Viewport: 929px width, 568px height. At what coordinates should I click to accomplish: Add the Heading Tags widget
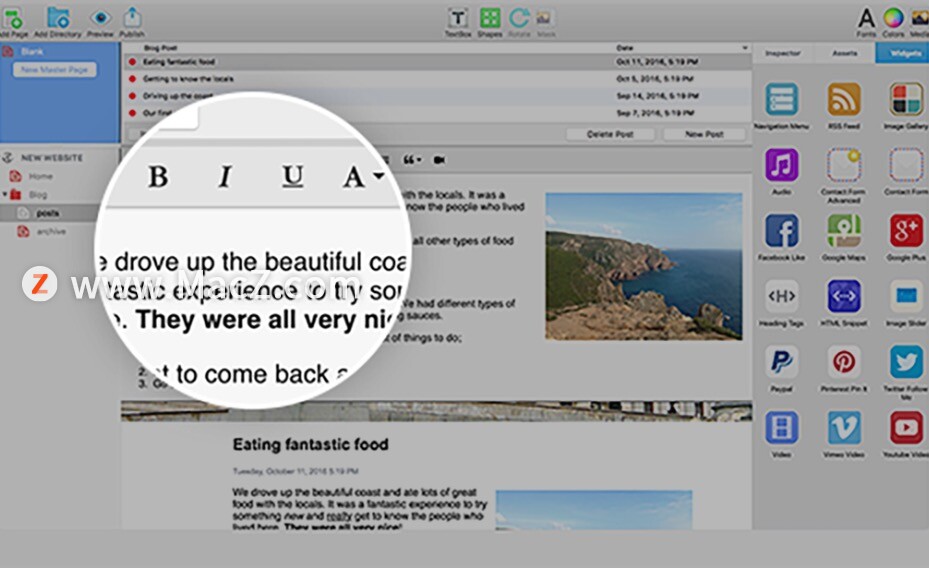(x=781, y=296)
